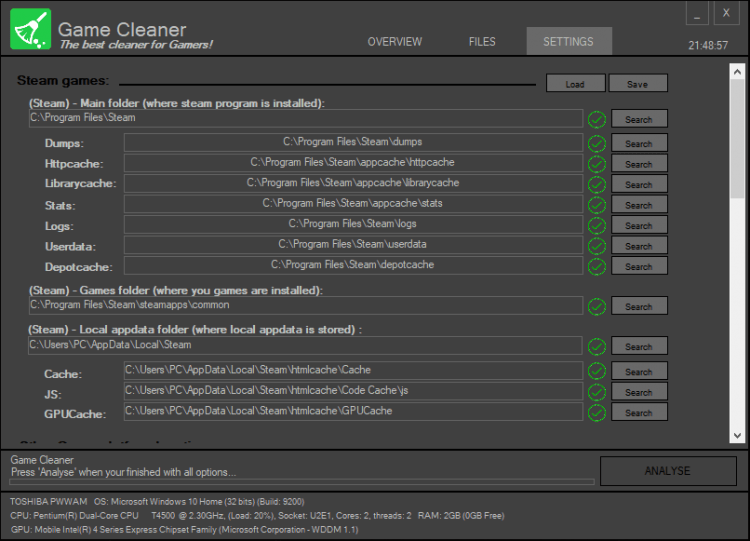The width and height of the screenshot is (750, 541).
Task: Click the JS Code Cache path field
Action: pos(352,391)
